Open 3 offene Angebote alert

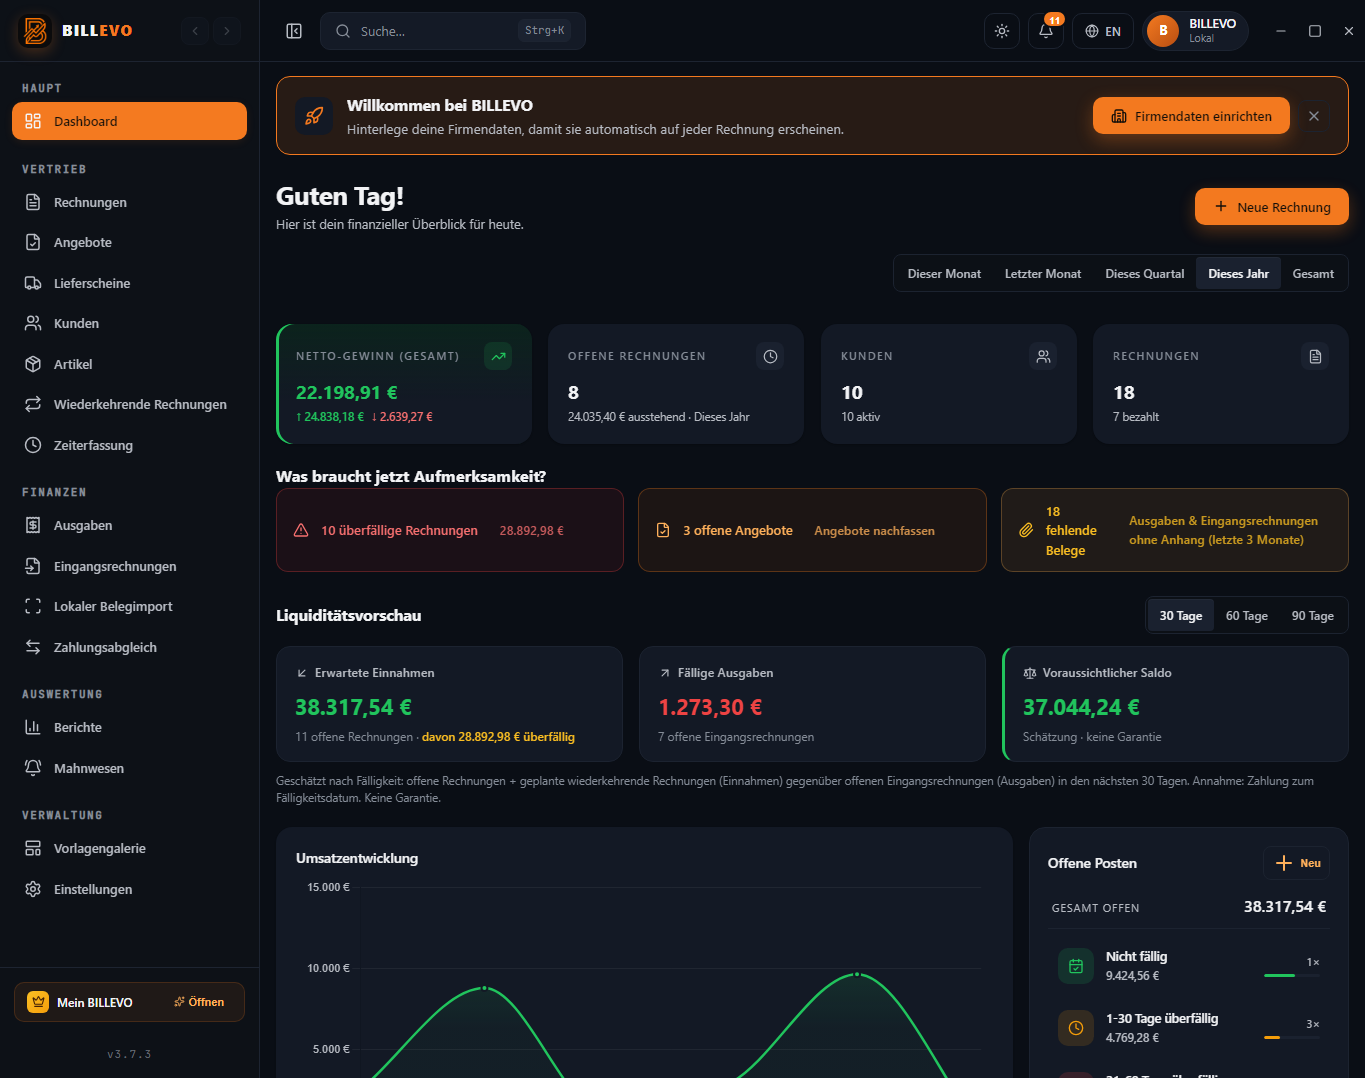click(x=812, y=530)
